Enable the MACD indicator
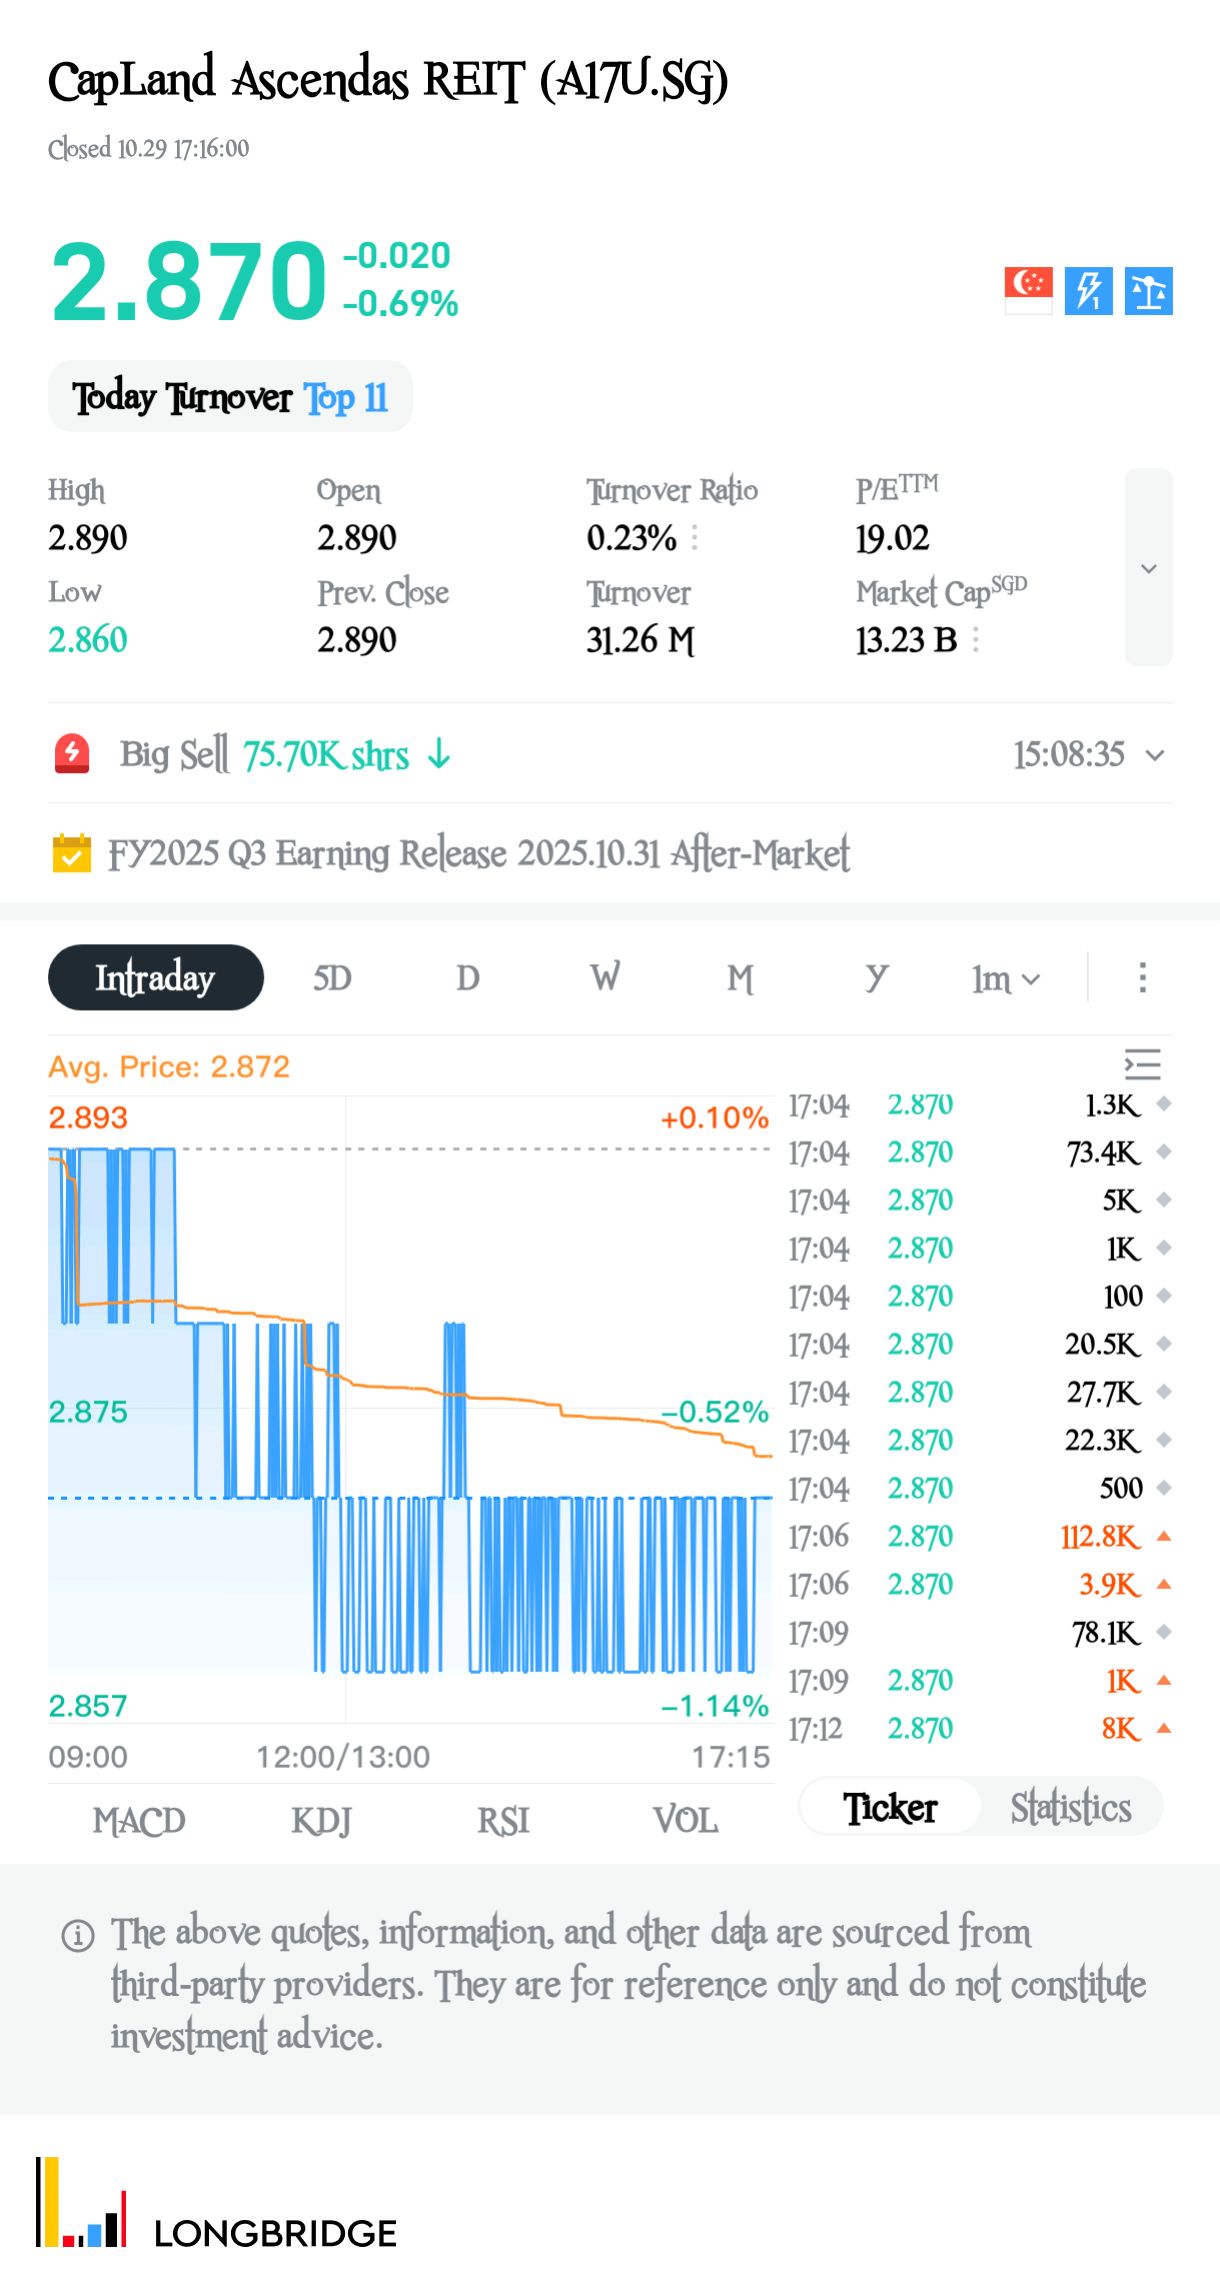The image size is (1220, 2289). [x=139, y=1820]
